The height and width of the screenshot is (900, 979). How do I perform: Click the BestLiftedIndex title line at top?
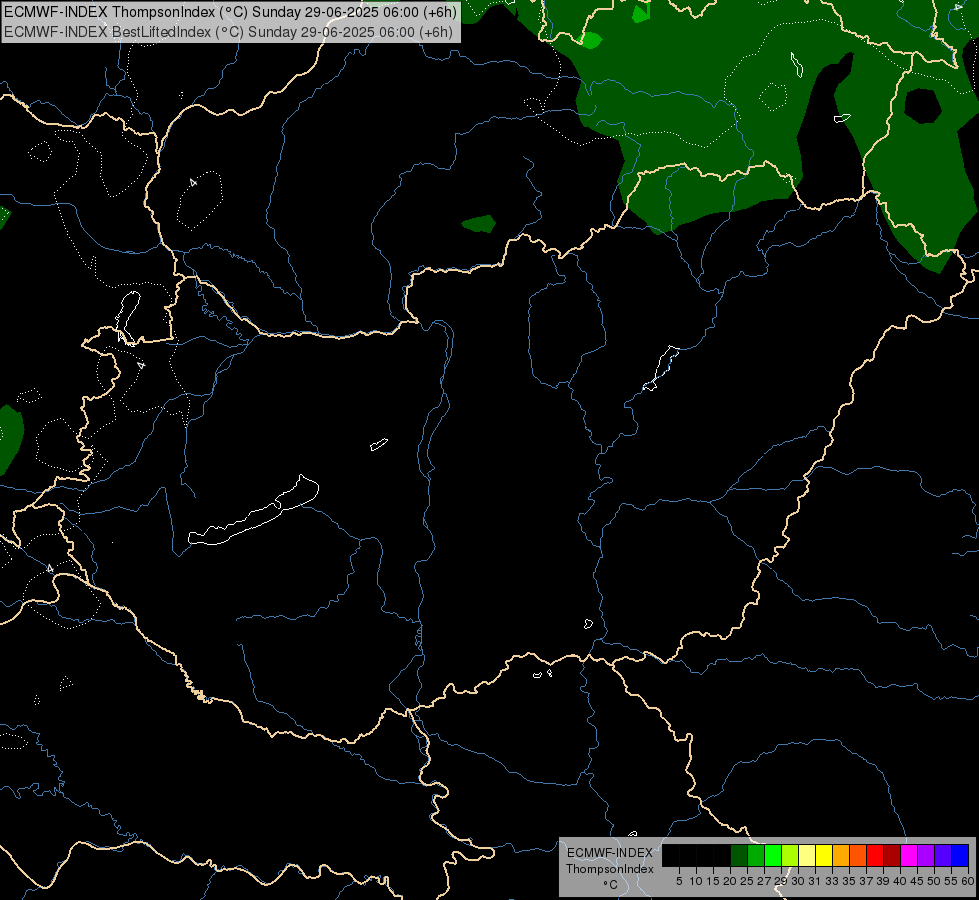click(x=229, y=32)
